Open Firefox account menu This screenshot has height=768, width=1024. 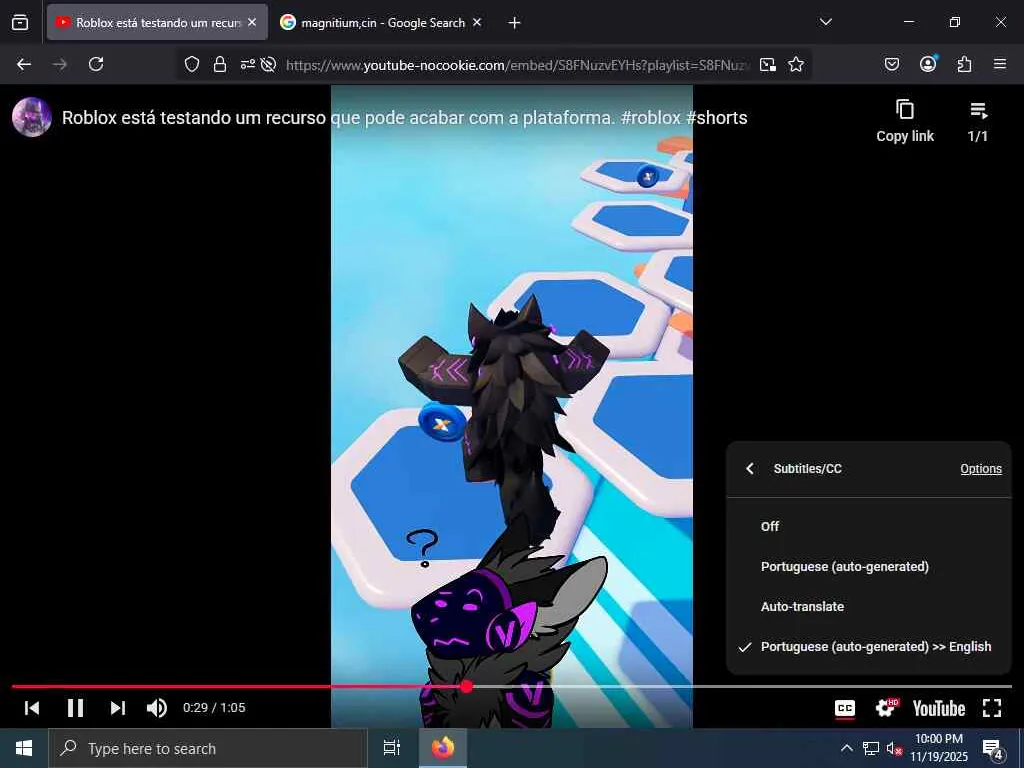click(x=928, y=64)
